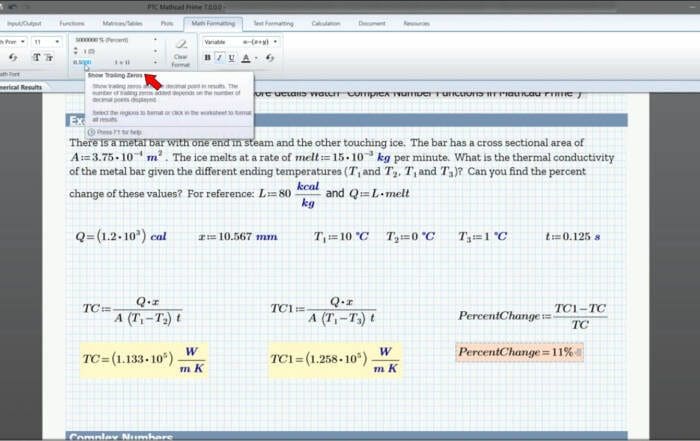Click the Undo icon in title bar
The height and width of the screenshot is (441, 700).
13,6
